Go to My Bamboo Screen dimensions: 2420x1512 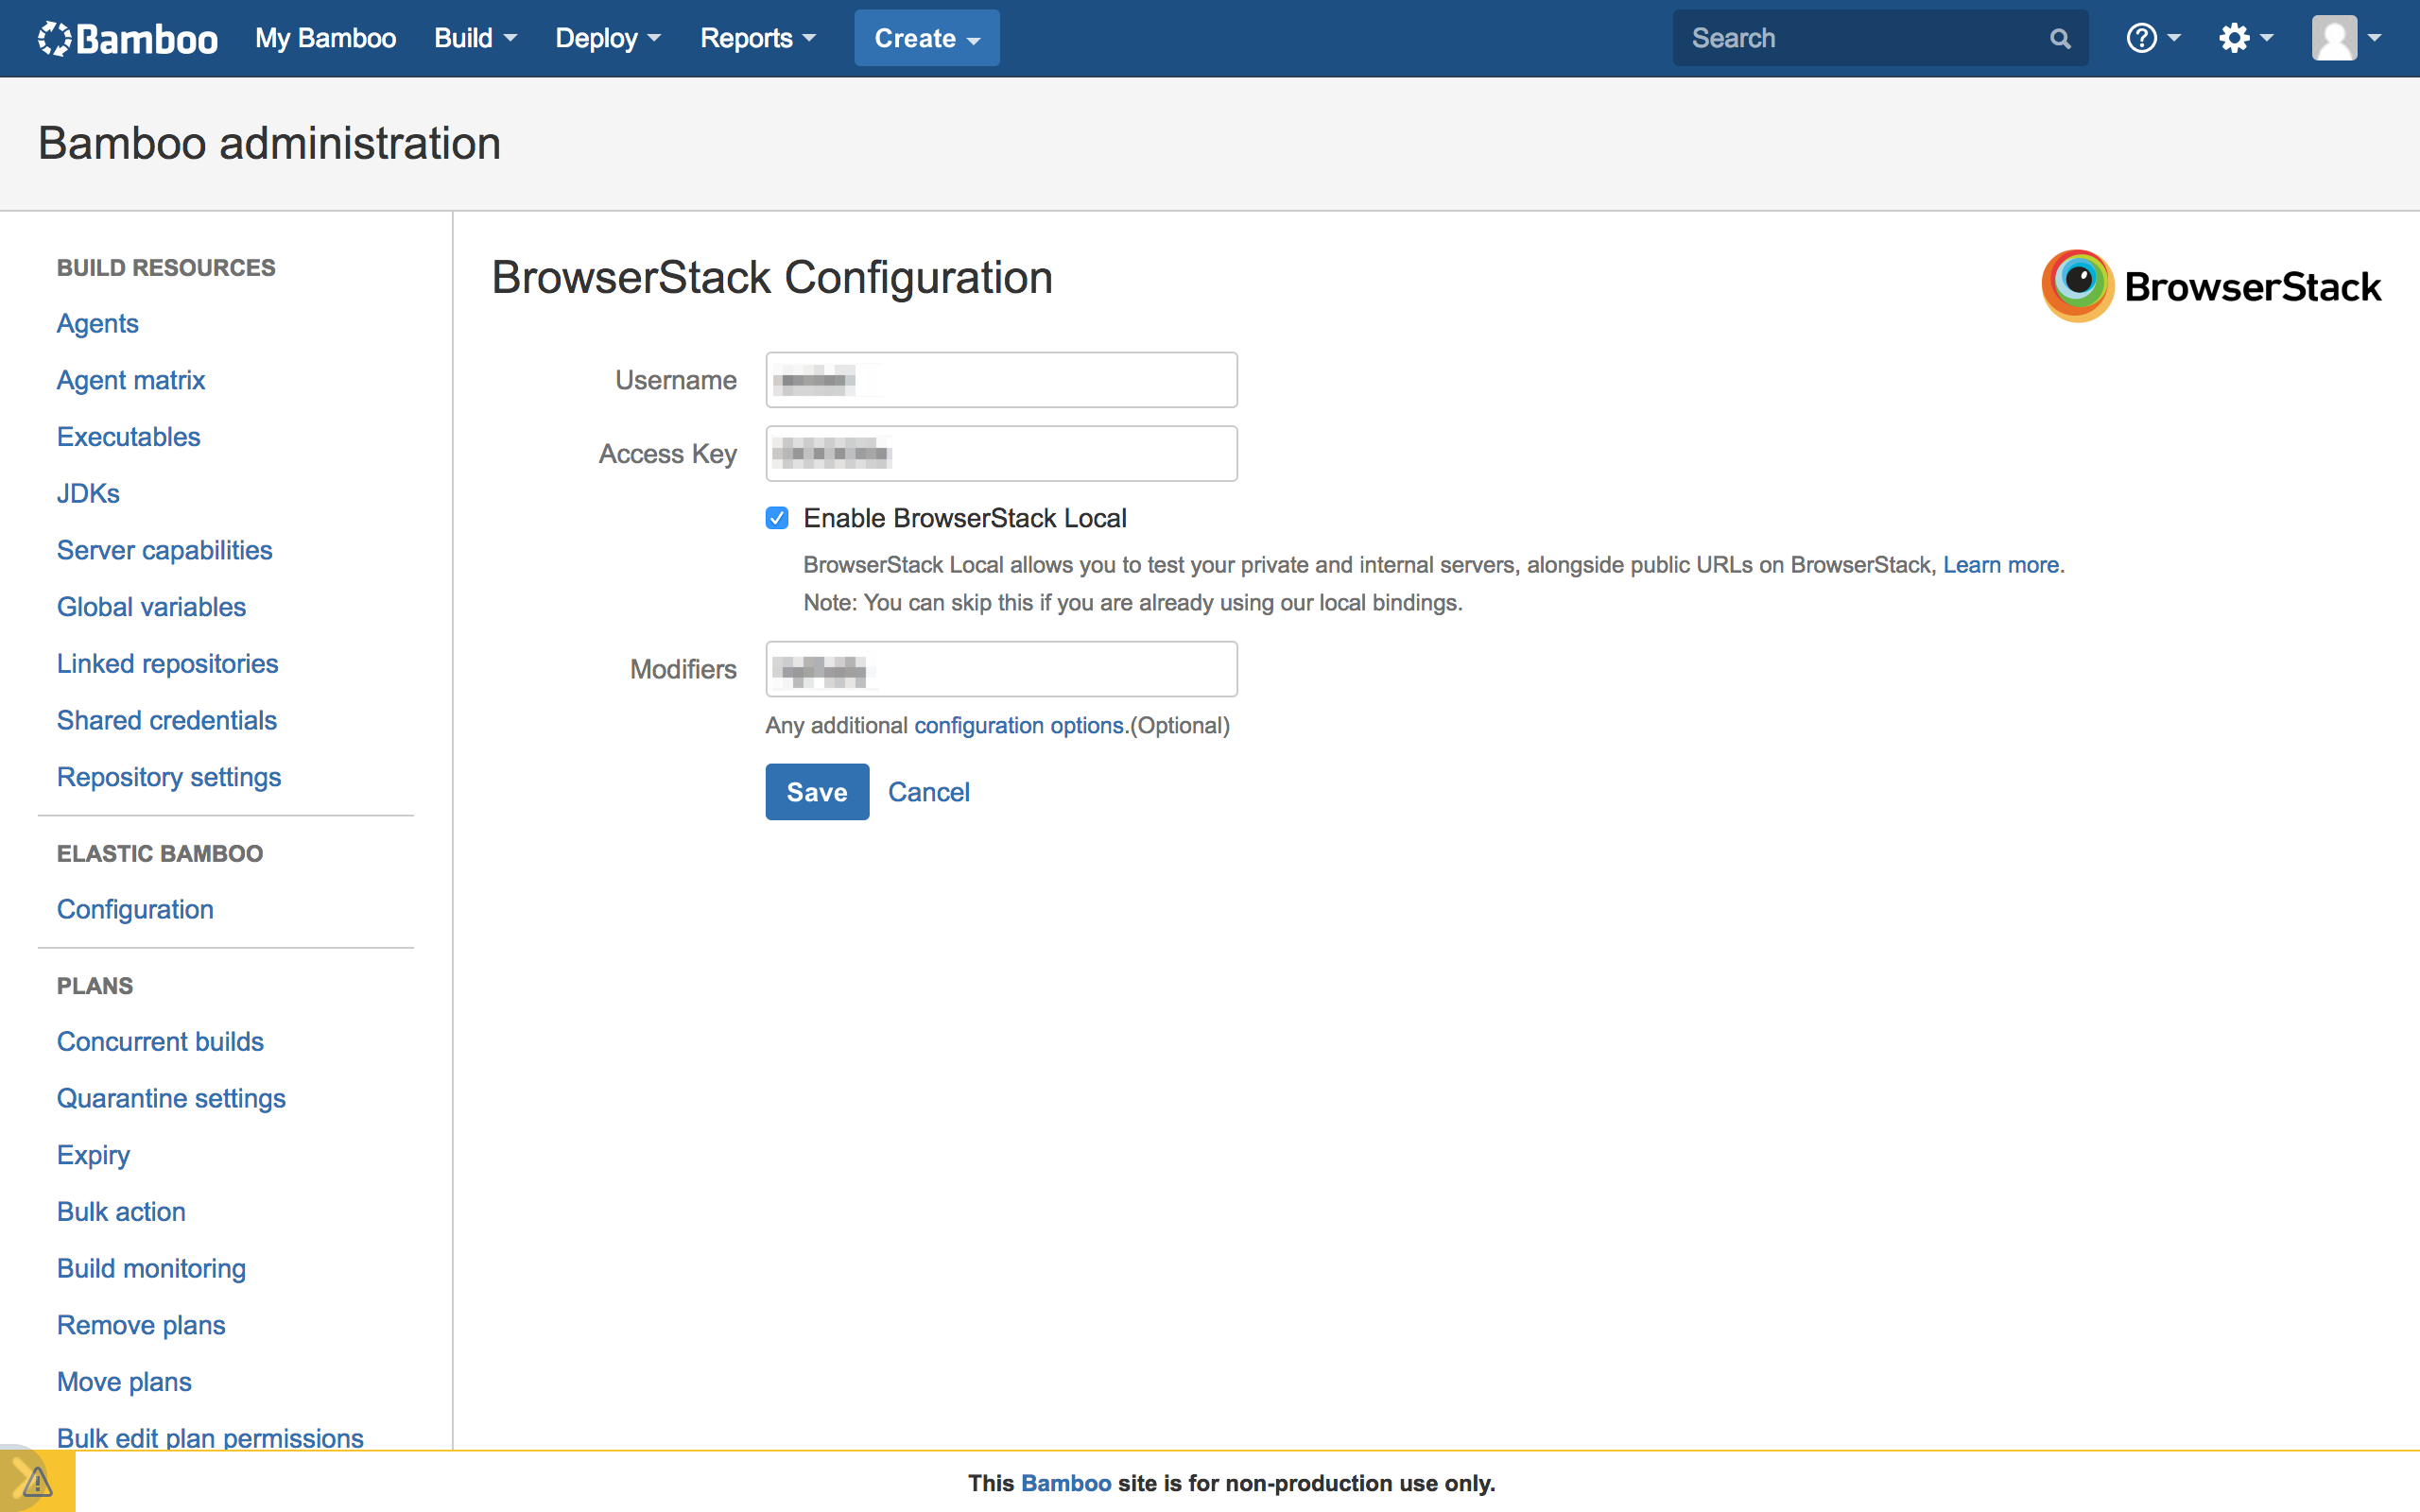[325, 38]
